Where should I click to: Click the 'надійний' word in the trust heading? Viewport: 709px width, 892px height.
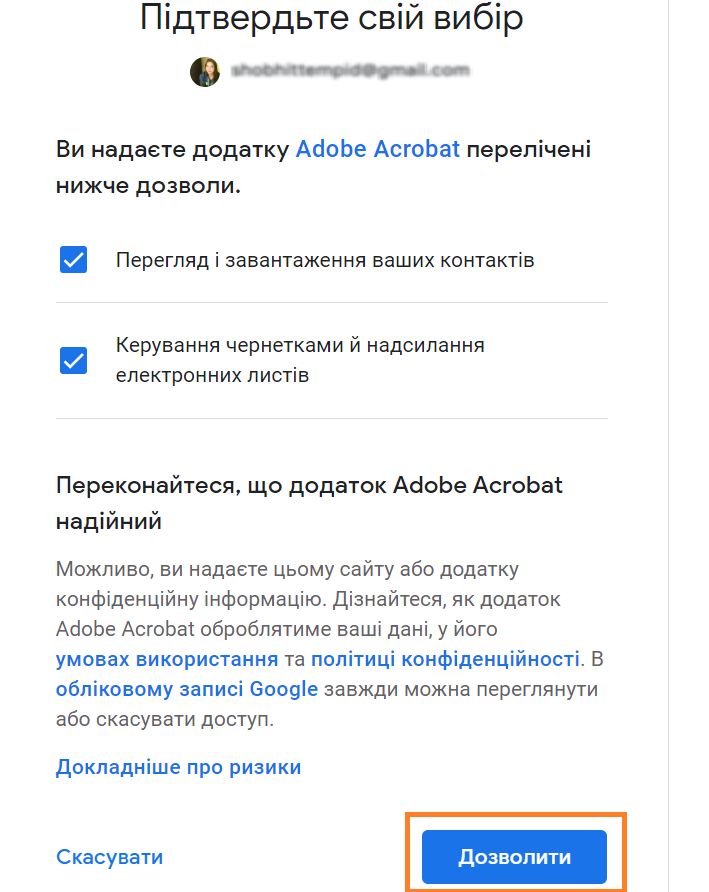click(109, 521)
